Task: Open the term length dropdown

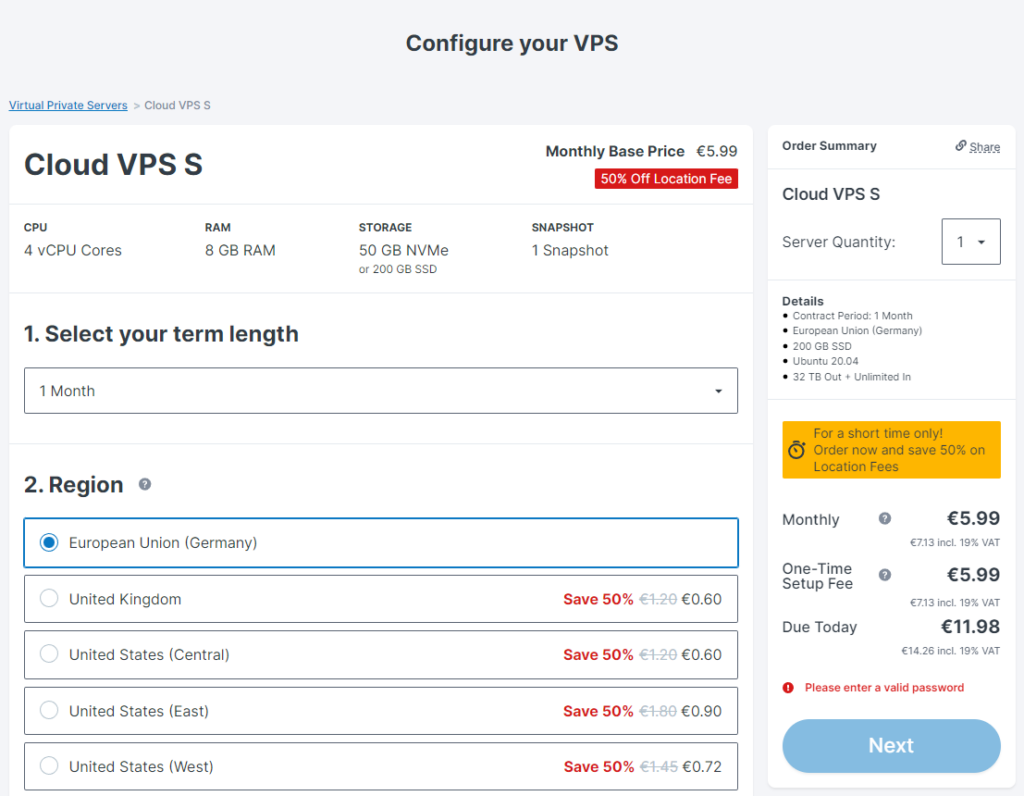Action: click(380, 390)
